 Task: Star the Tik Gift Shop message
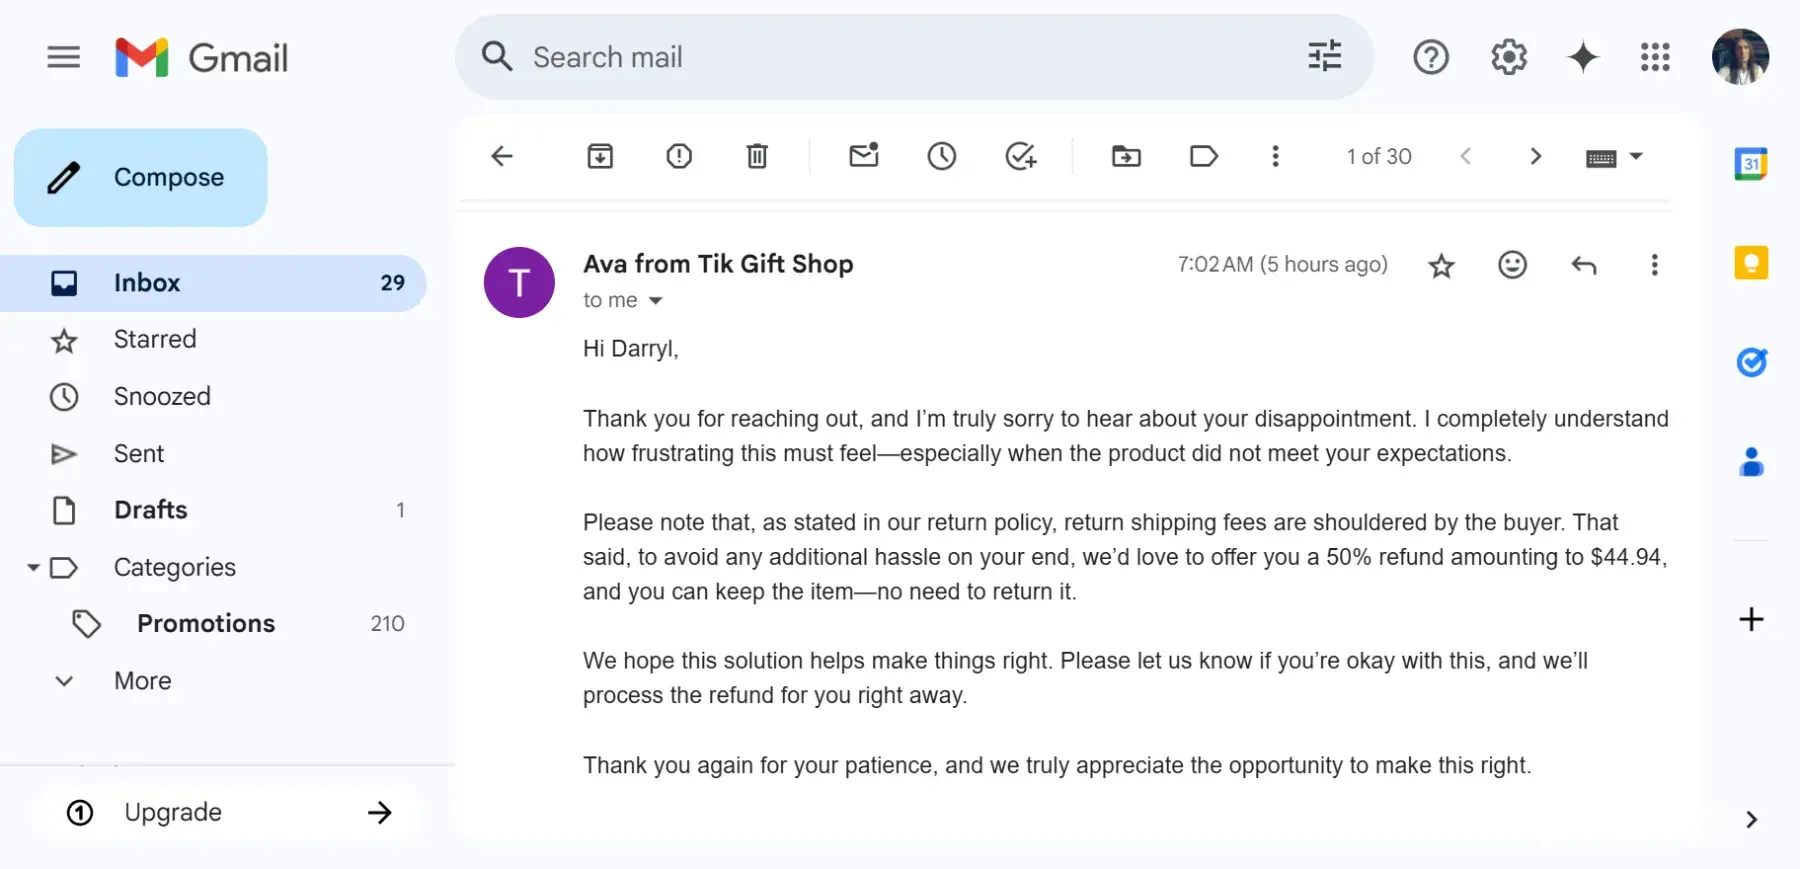coord(1441,265)
